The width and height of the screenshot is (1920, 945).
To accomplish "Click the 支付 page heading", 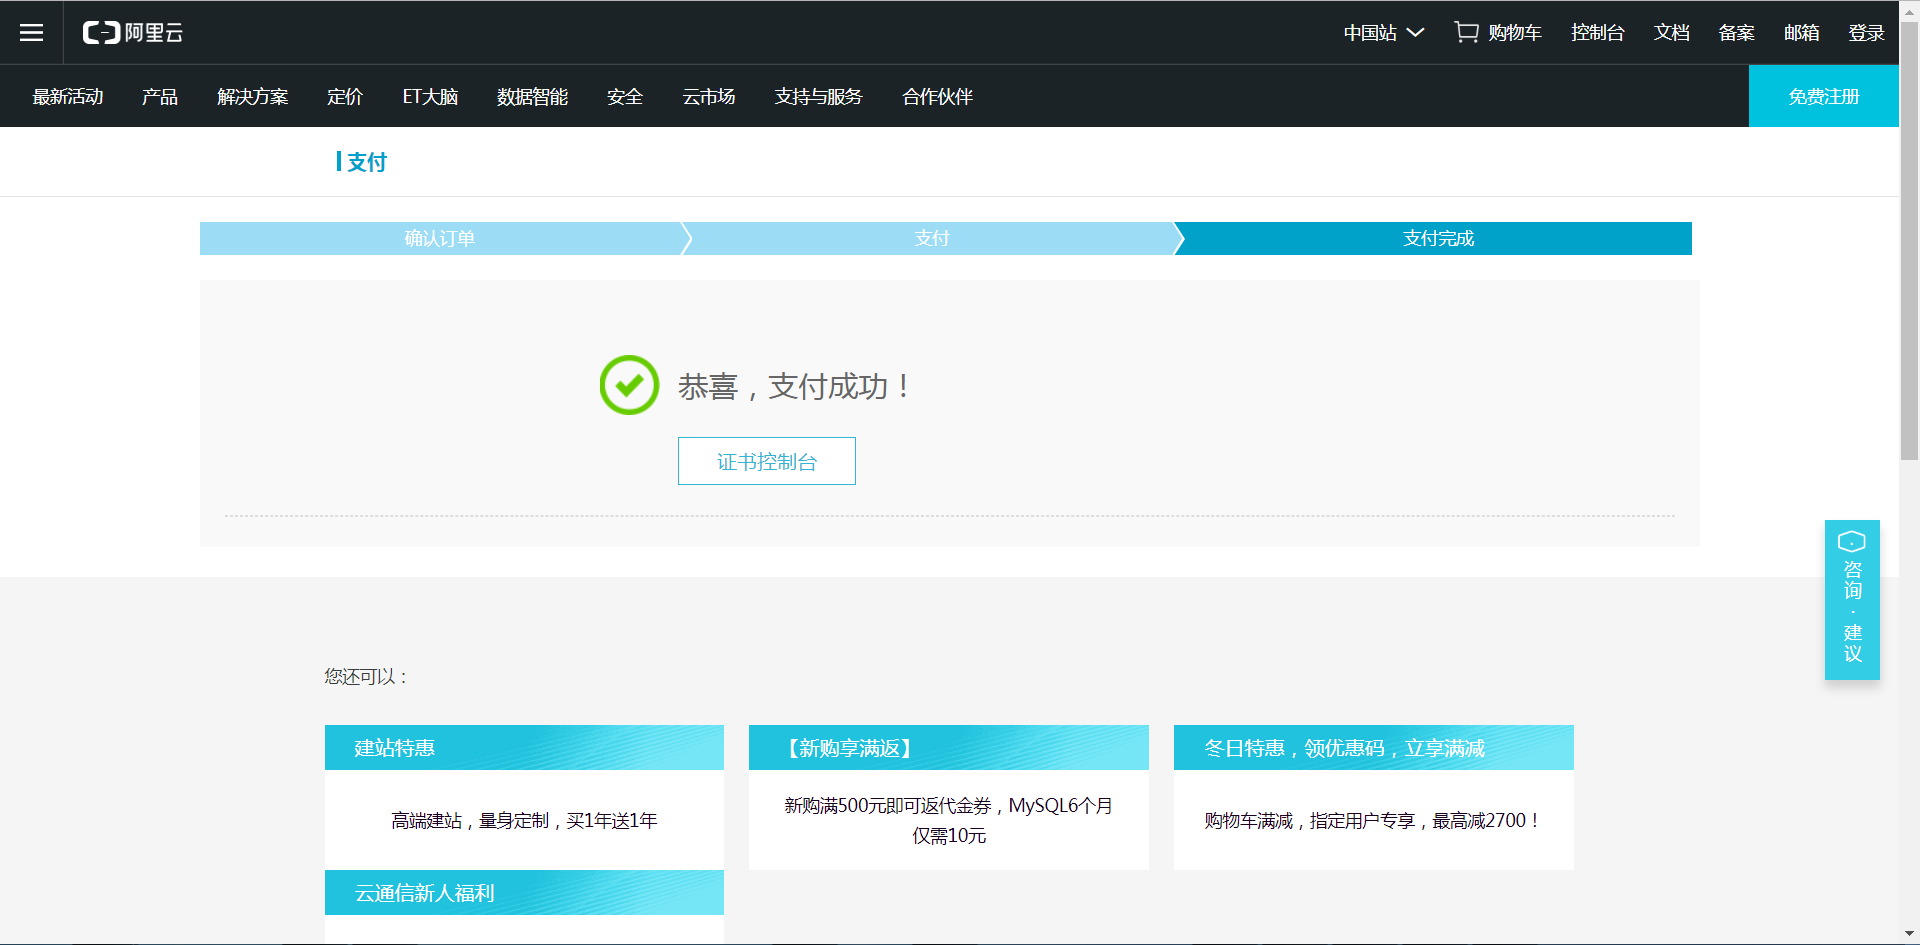I will click(367, 162).
